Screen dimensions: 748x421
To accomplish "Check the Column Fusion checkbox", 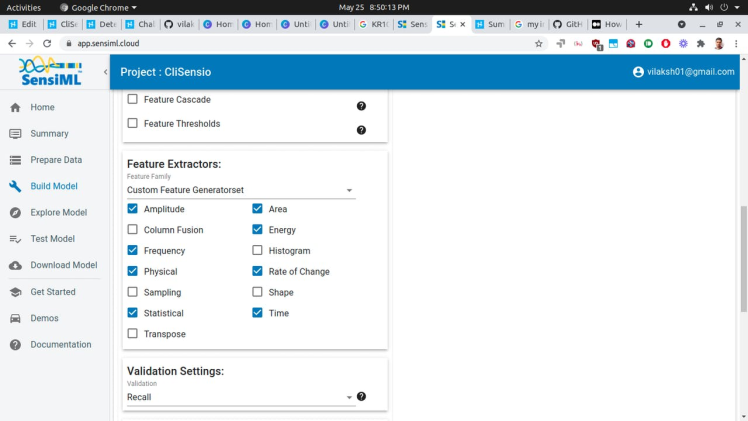I will [x=133, y=229].
